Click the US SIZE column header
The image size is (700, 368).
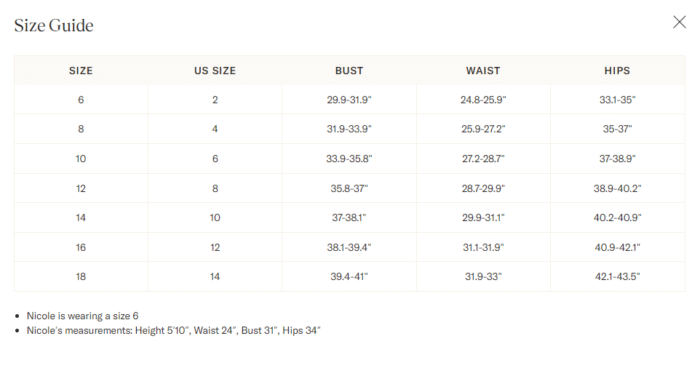pyautogui.click(x=215, y=71)
